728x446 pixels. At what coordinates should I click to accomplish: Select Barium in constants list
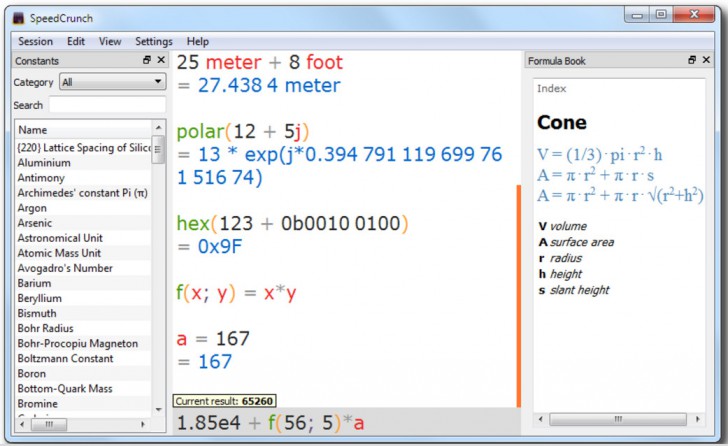(x=84, y=283)
